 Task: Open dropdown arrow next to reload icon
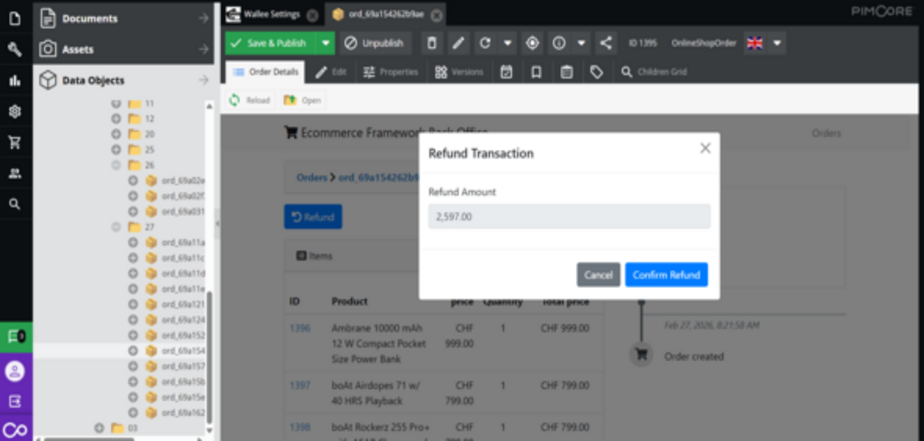click(507, 43)
